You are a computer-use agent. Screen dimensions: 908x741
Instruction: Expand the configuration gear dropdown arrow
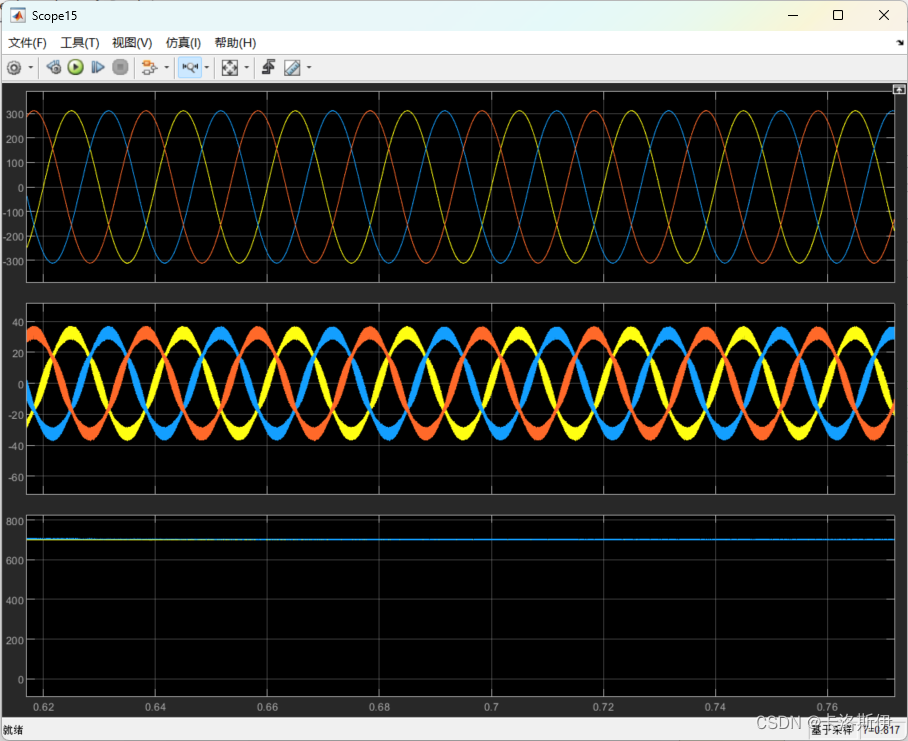tap(31, 68)
